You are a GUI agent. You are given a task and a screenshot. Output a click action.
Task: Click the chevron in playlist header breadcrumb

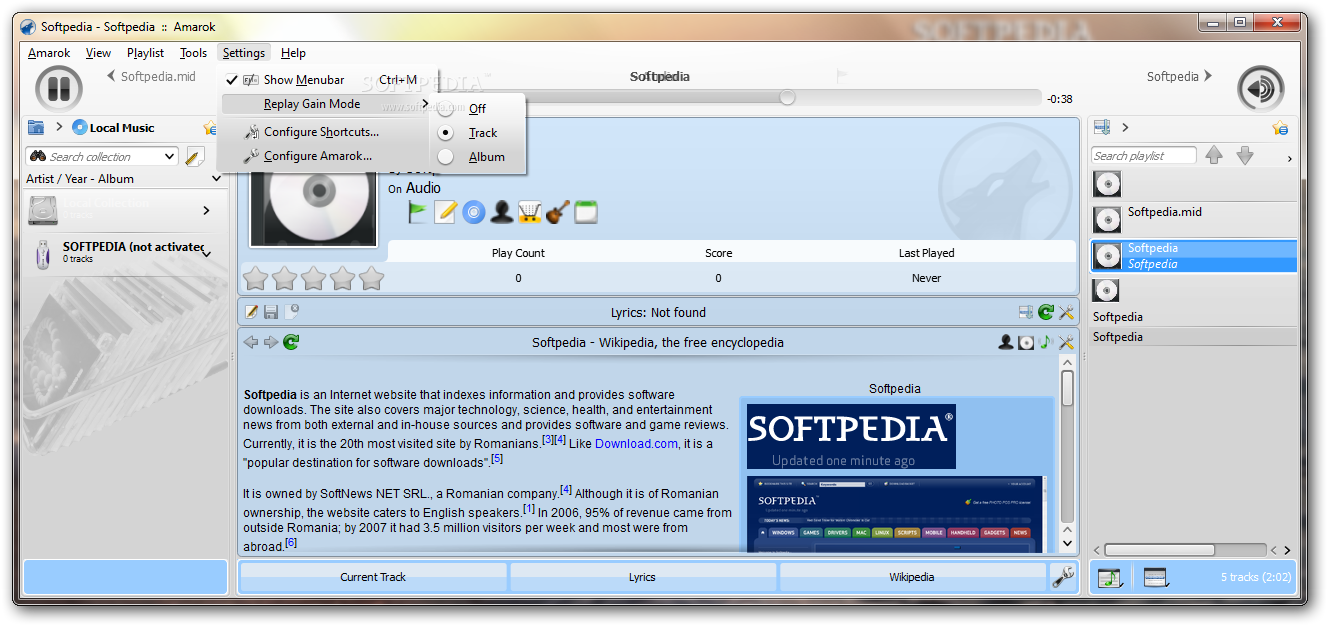point(1125,127)
